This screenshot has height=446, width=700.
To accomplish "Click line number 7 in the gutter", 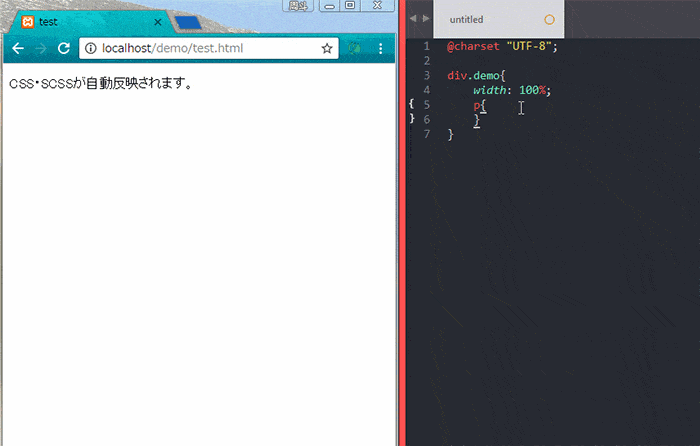I will (x=427, y=133).
